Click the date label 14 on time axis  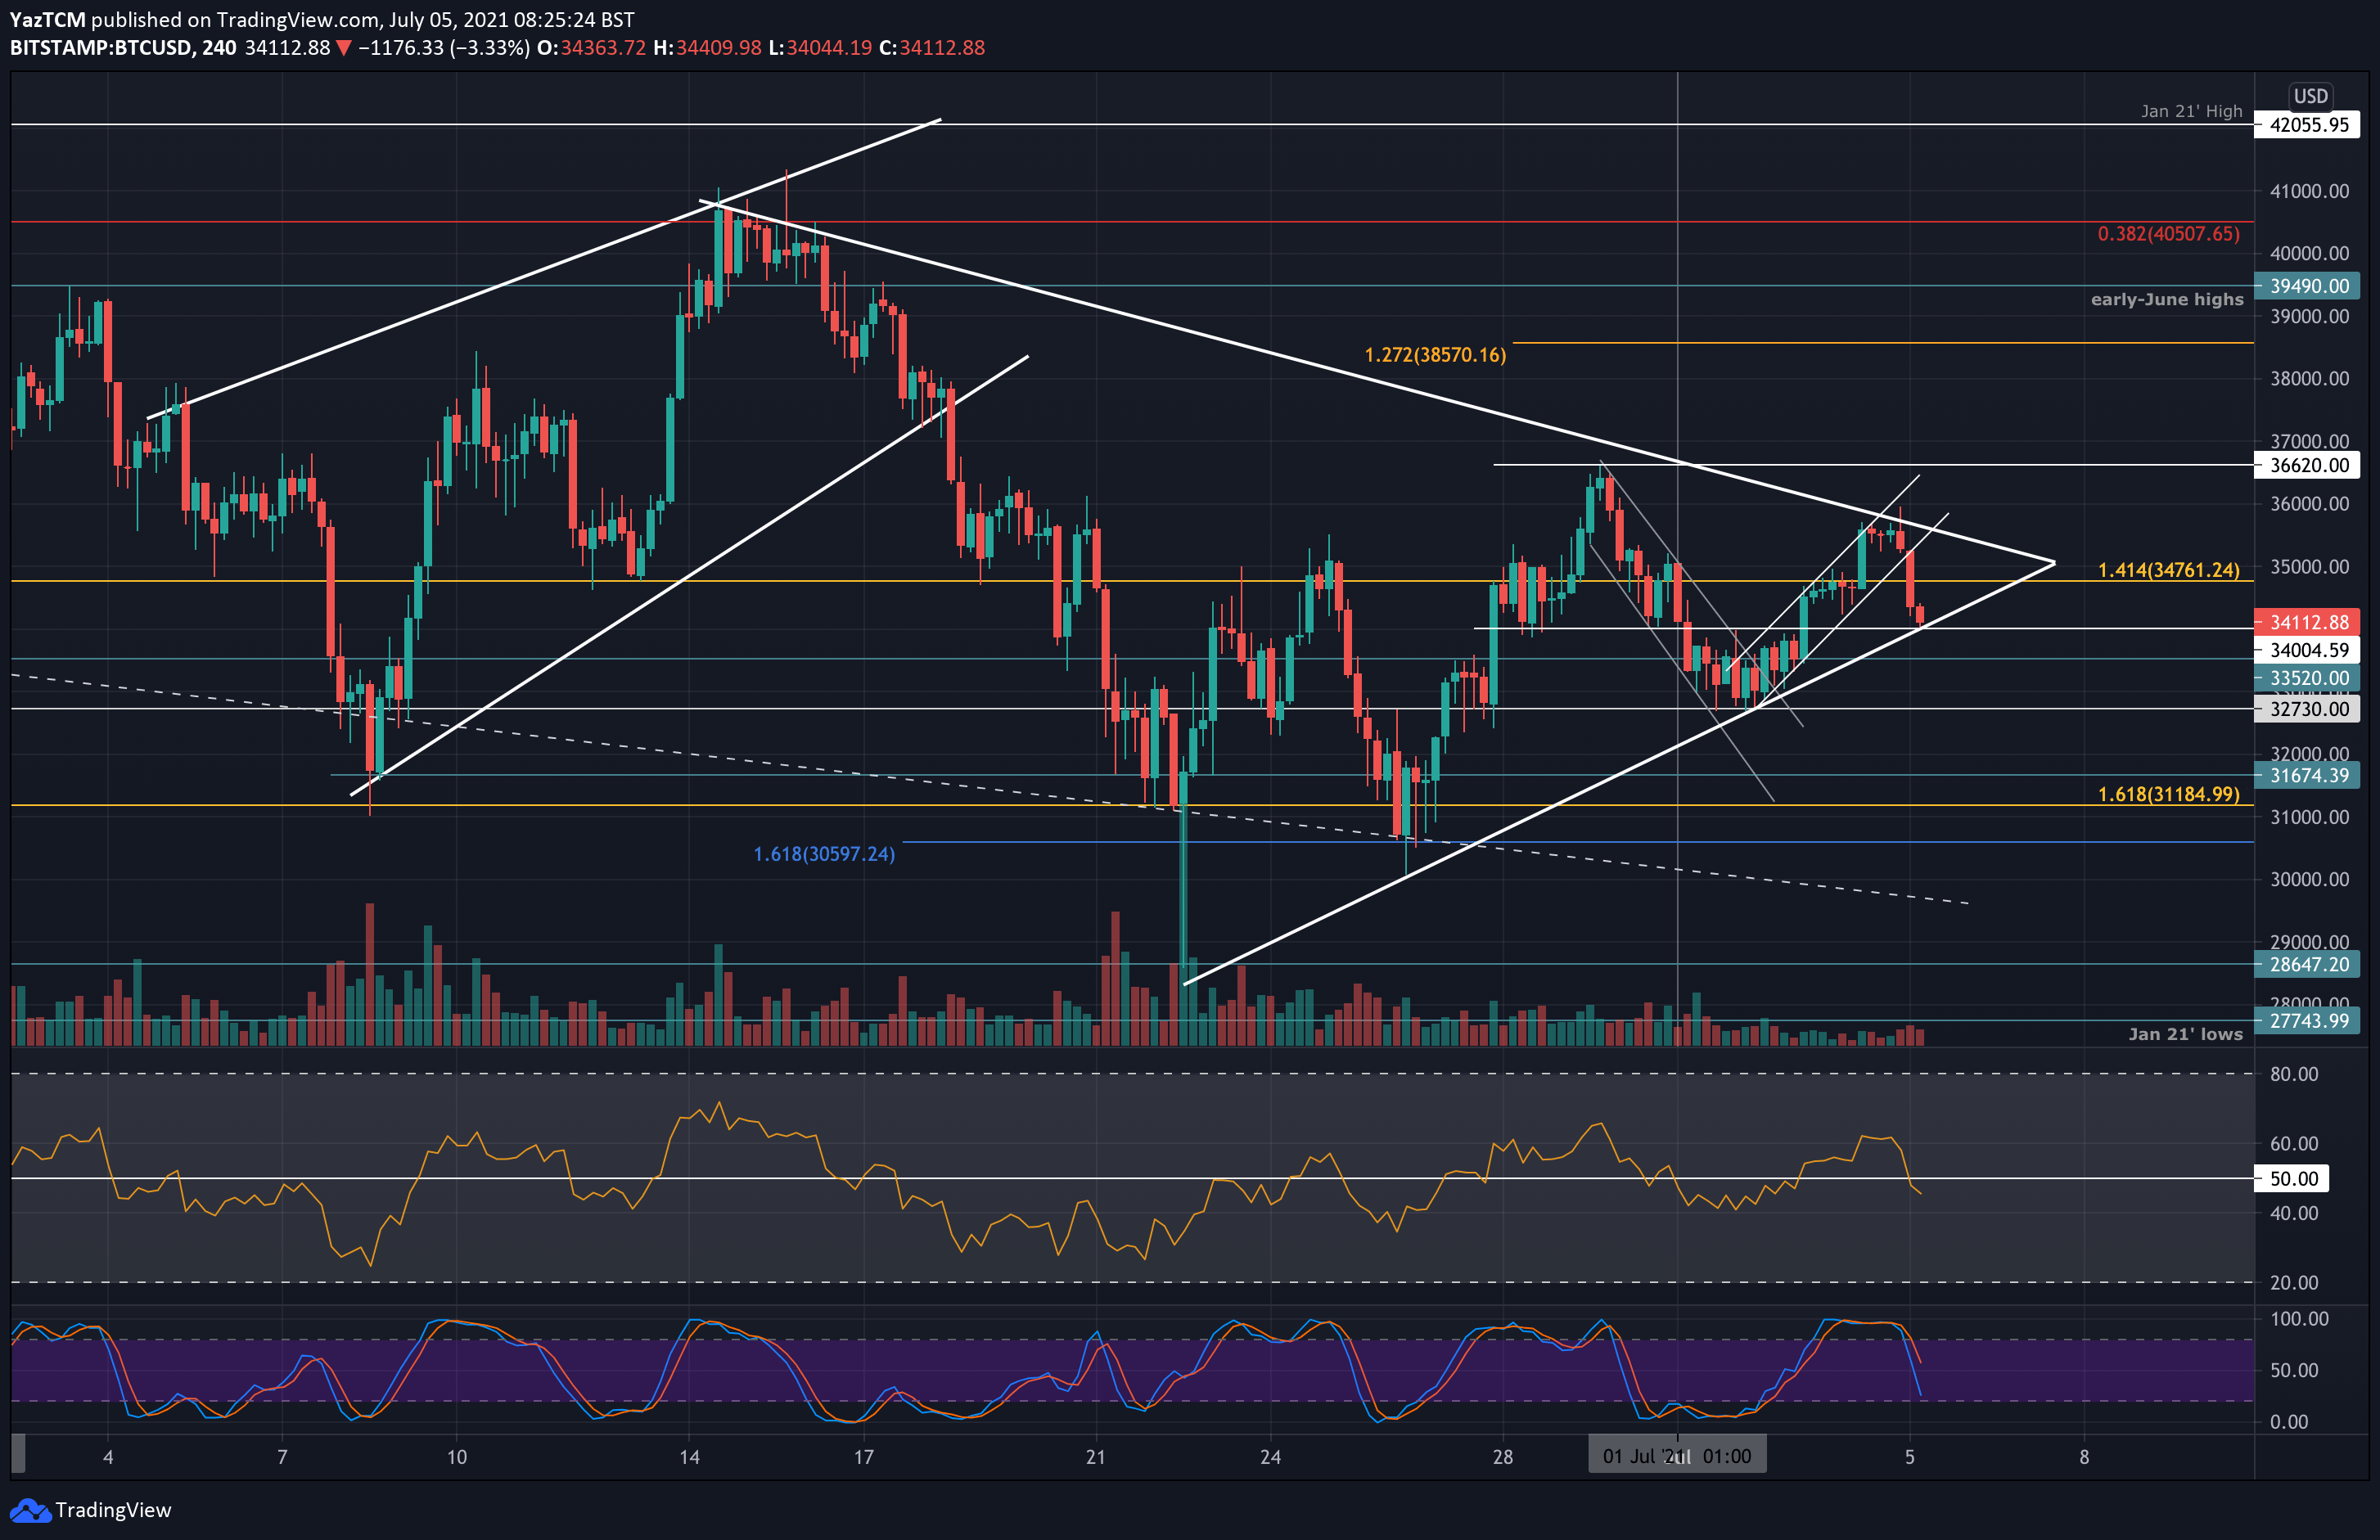689,1457
